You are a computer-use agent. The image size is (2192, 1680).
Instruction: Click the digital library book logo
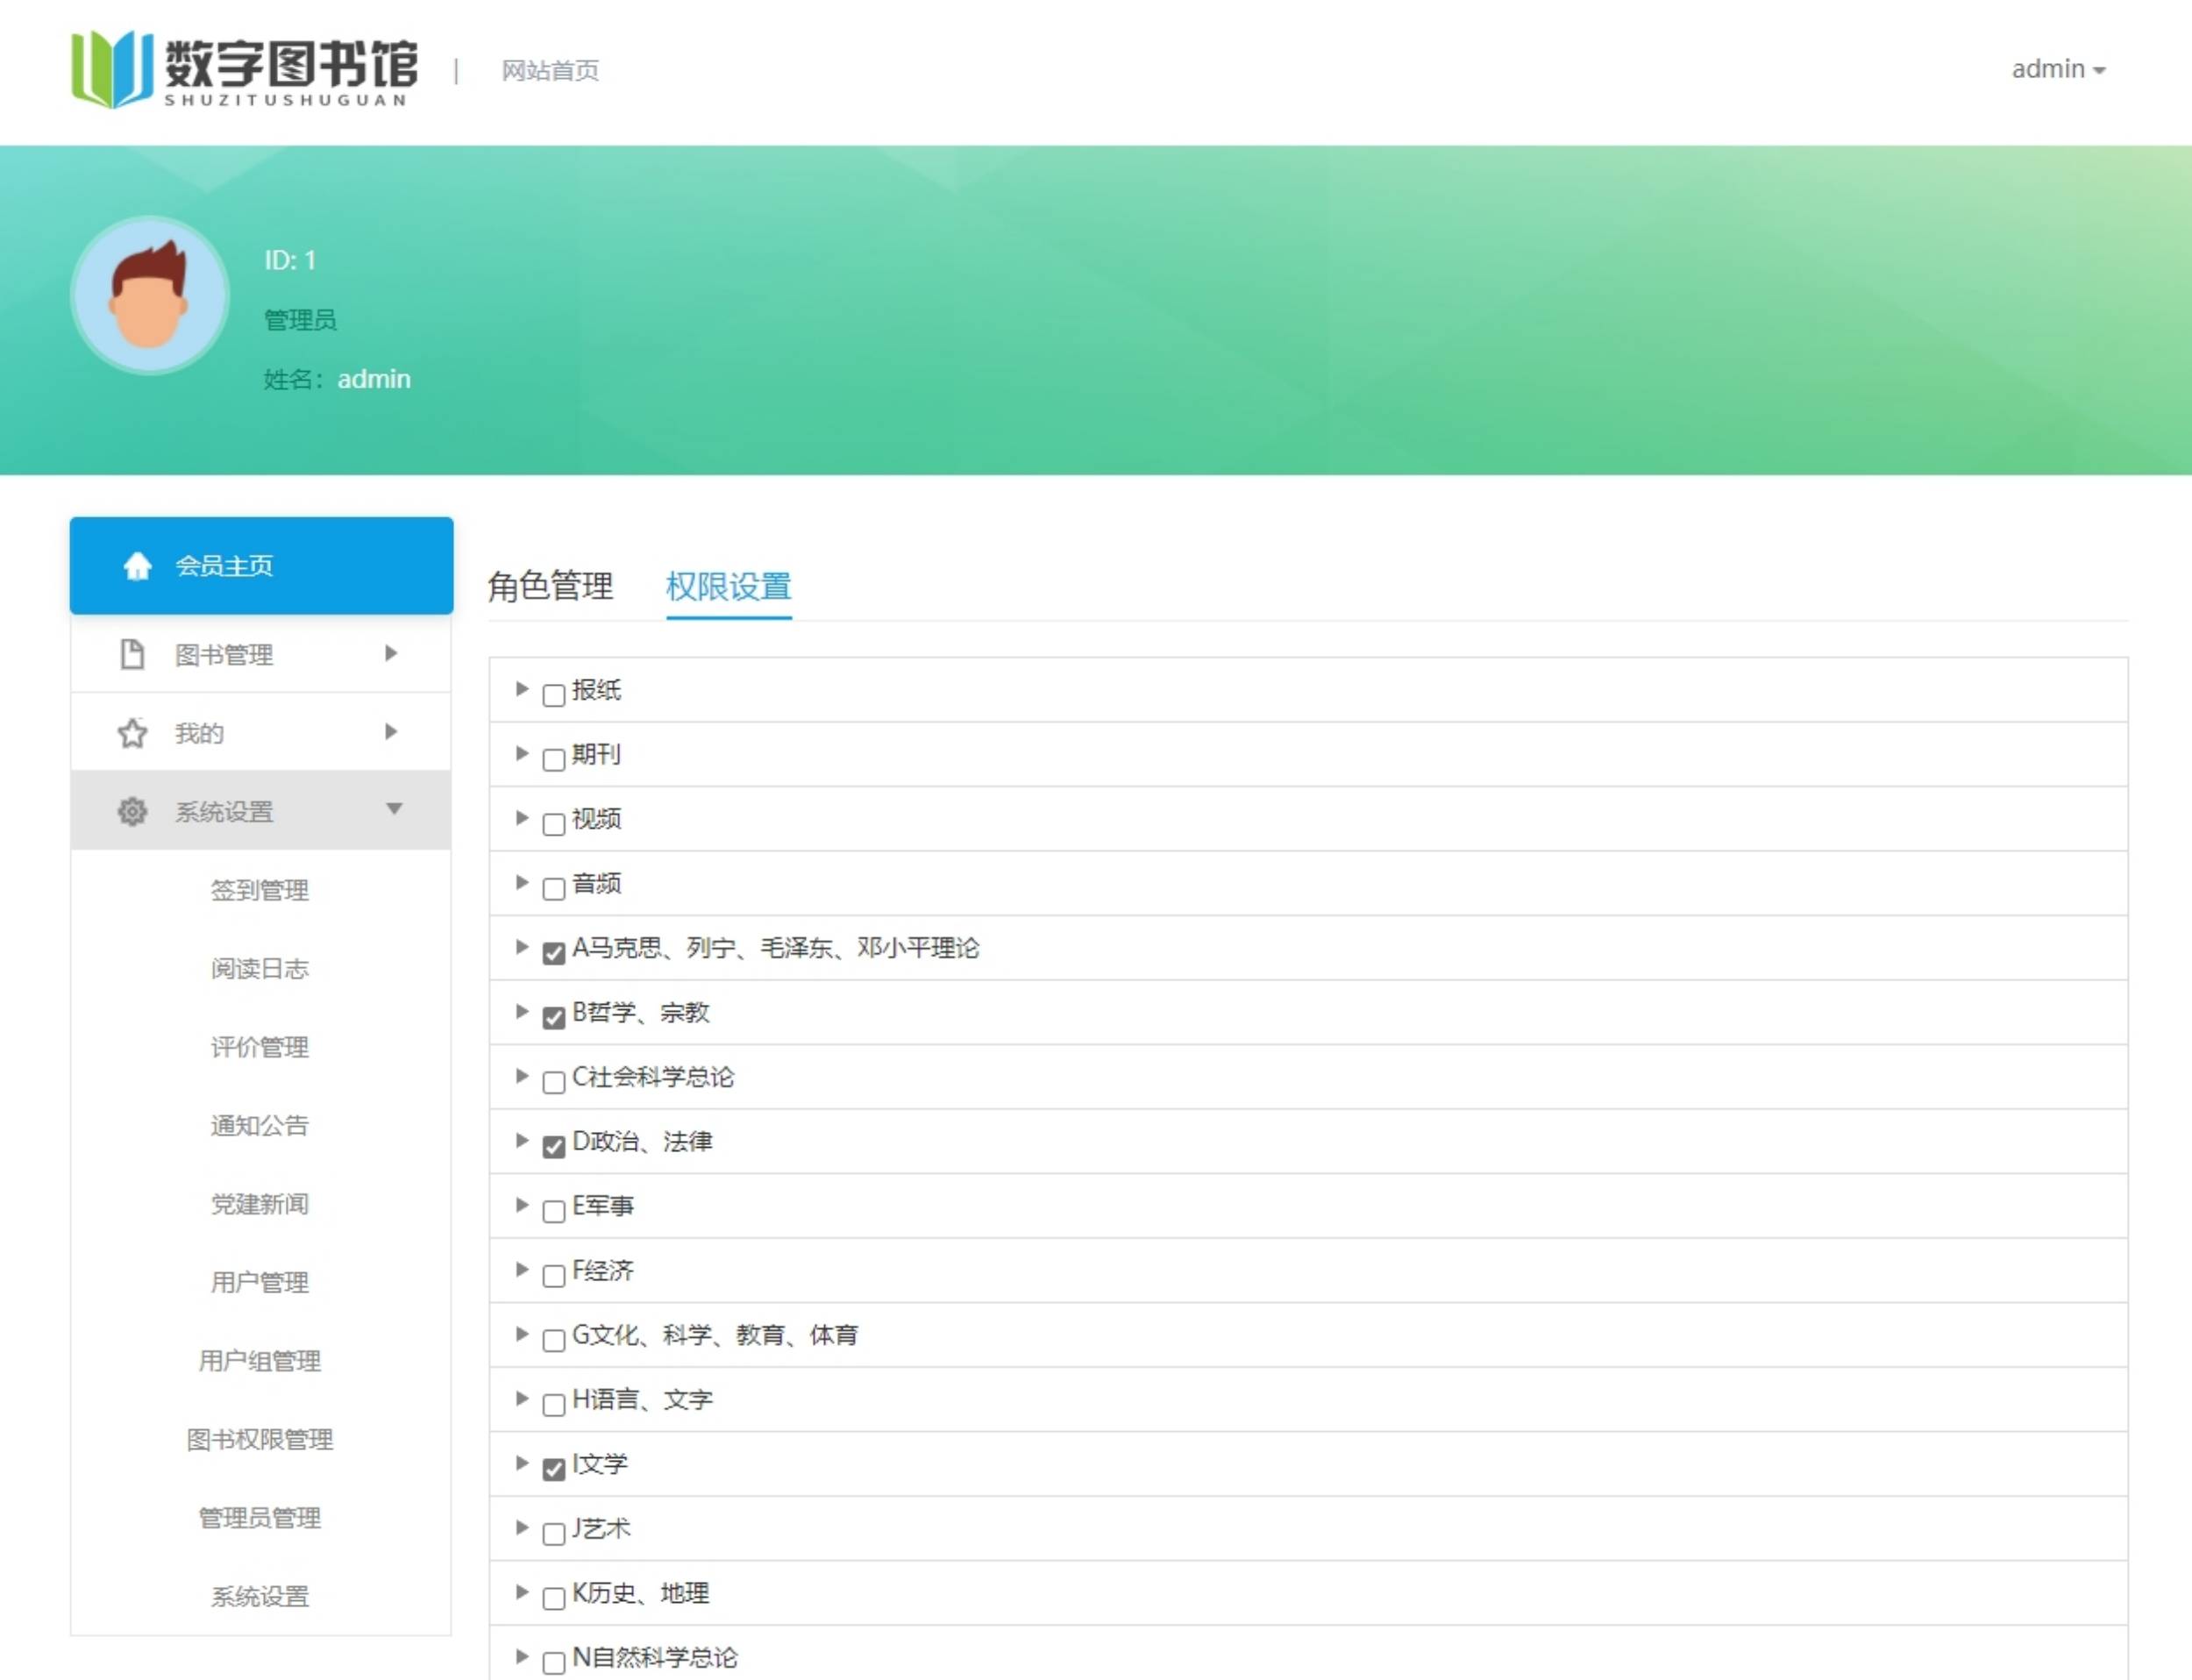(112, 69)
